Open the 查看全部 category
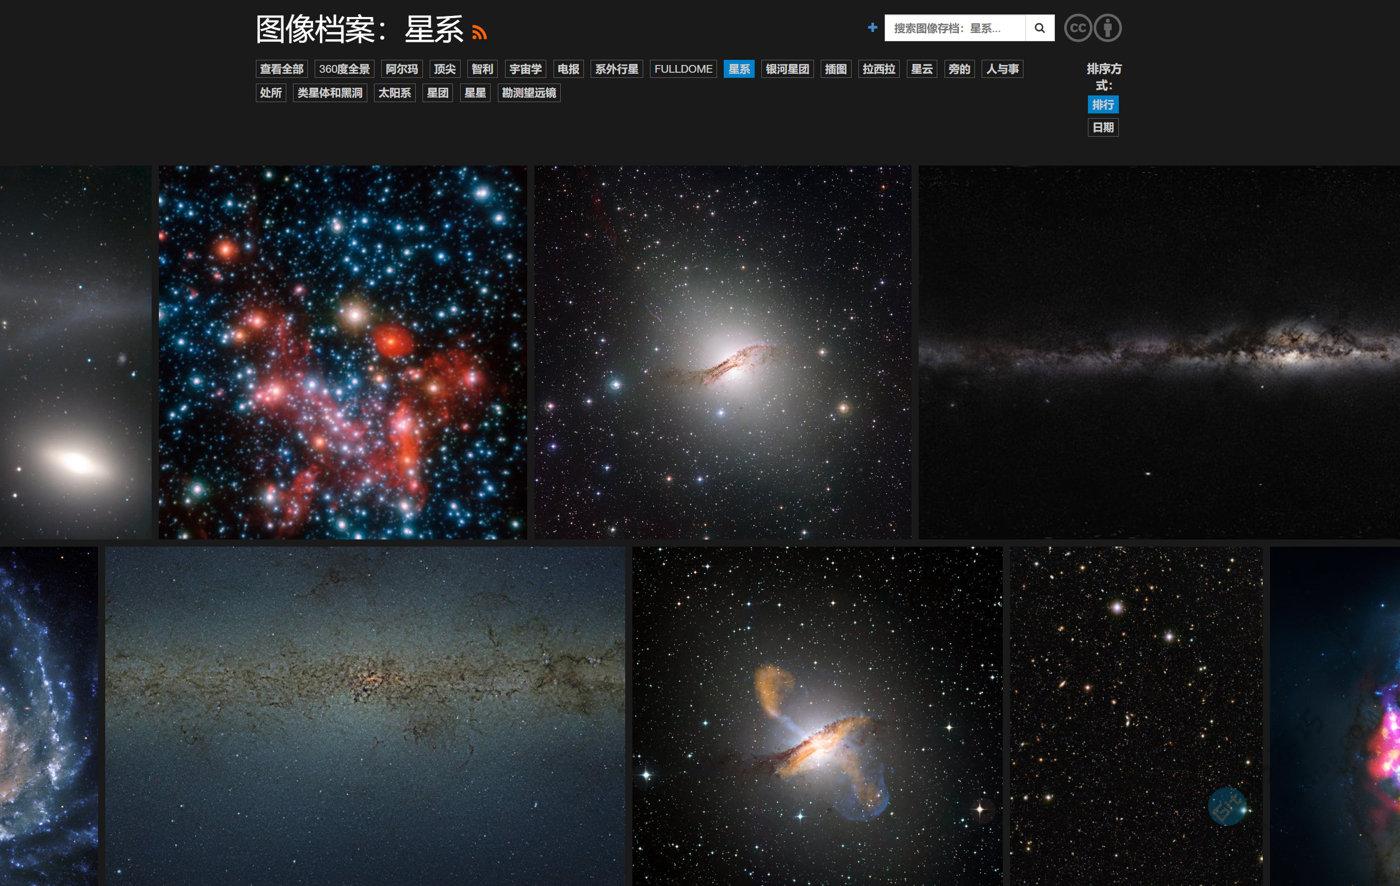This screenshot has height=886, width=1400. click(x=281, y=69)
